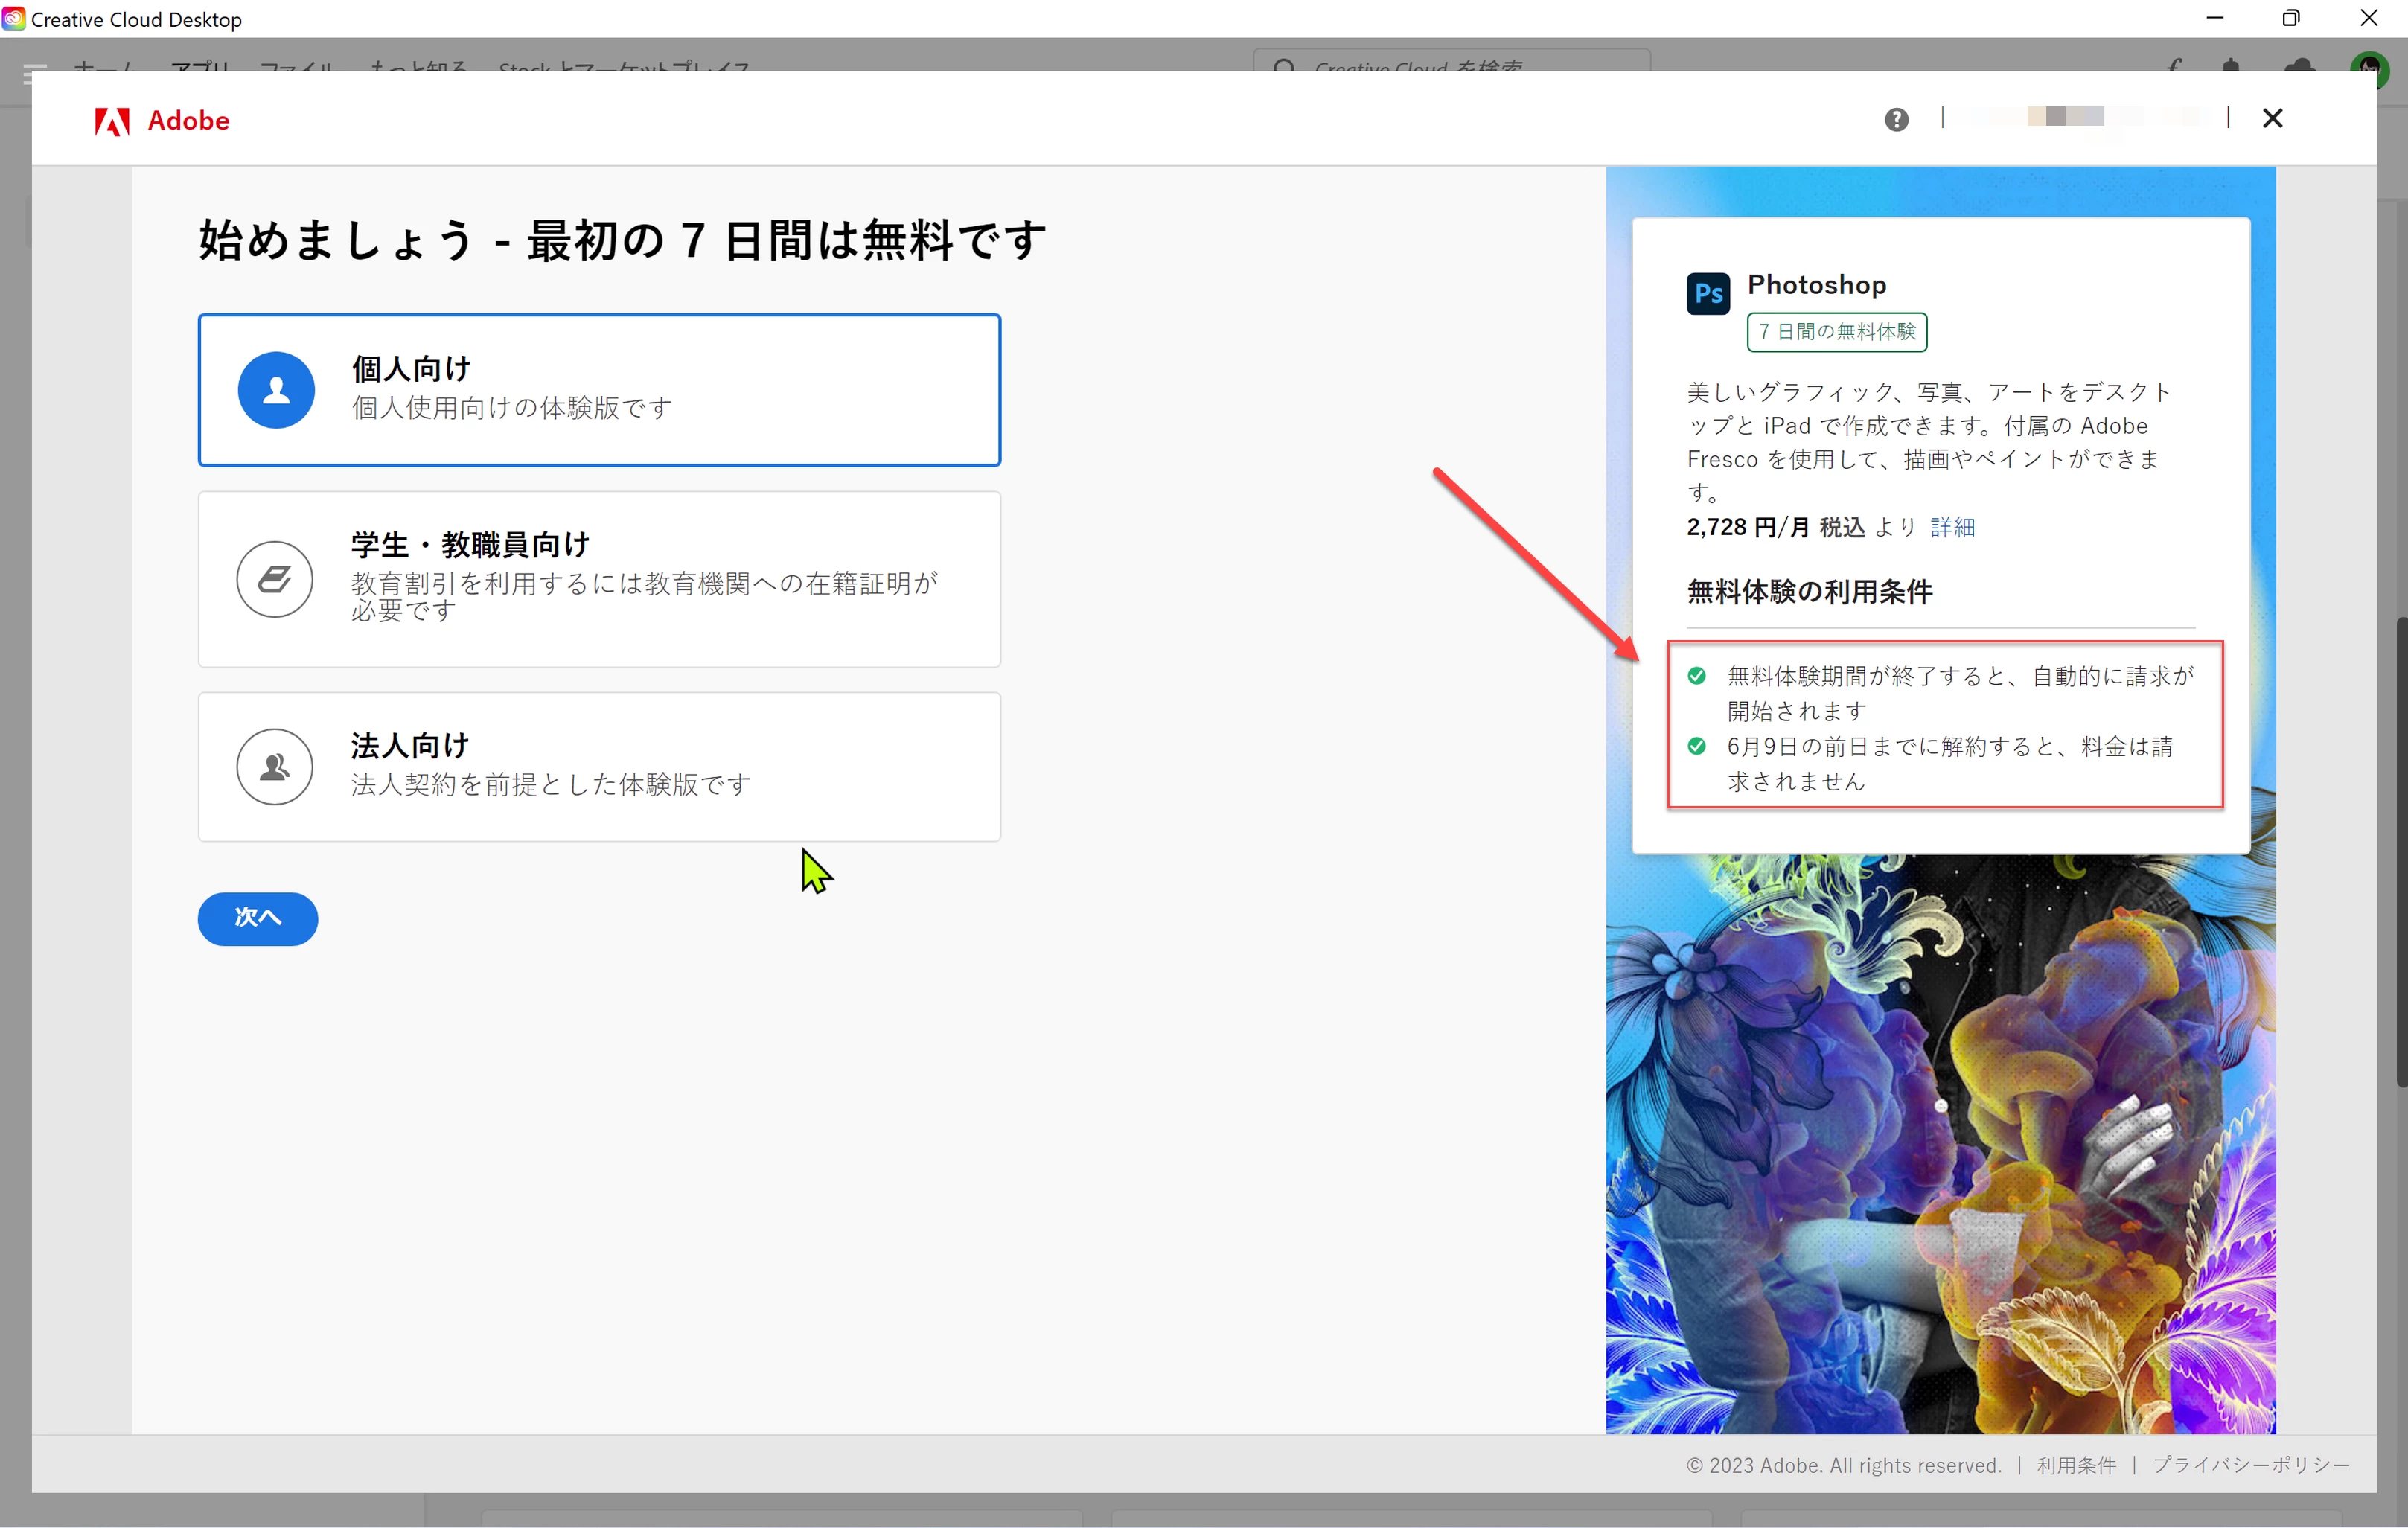2408x1528 pixels.
Task: Open the 詳細 pricing details link
Action: [1952, 527]
